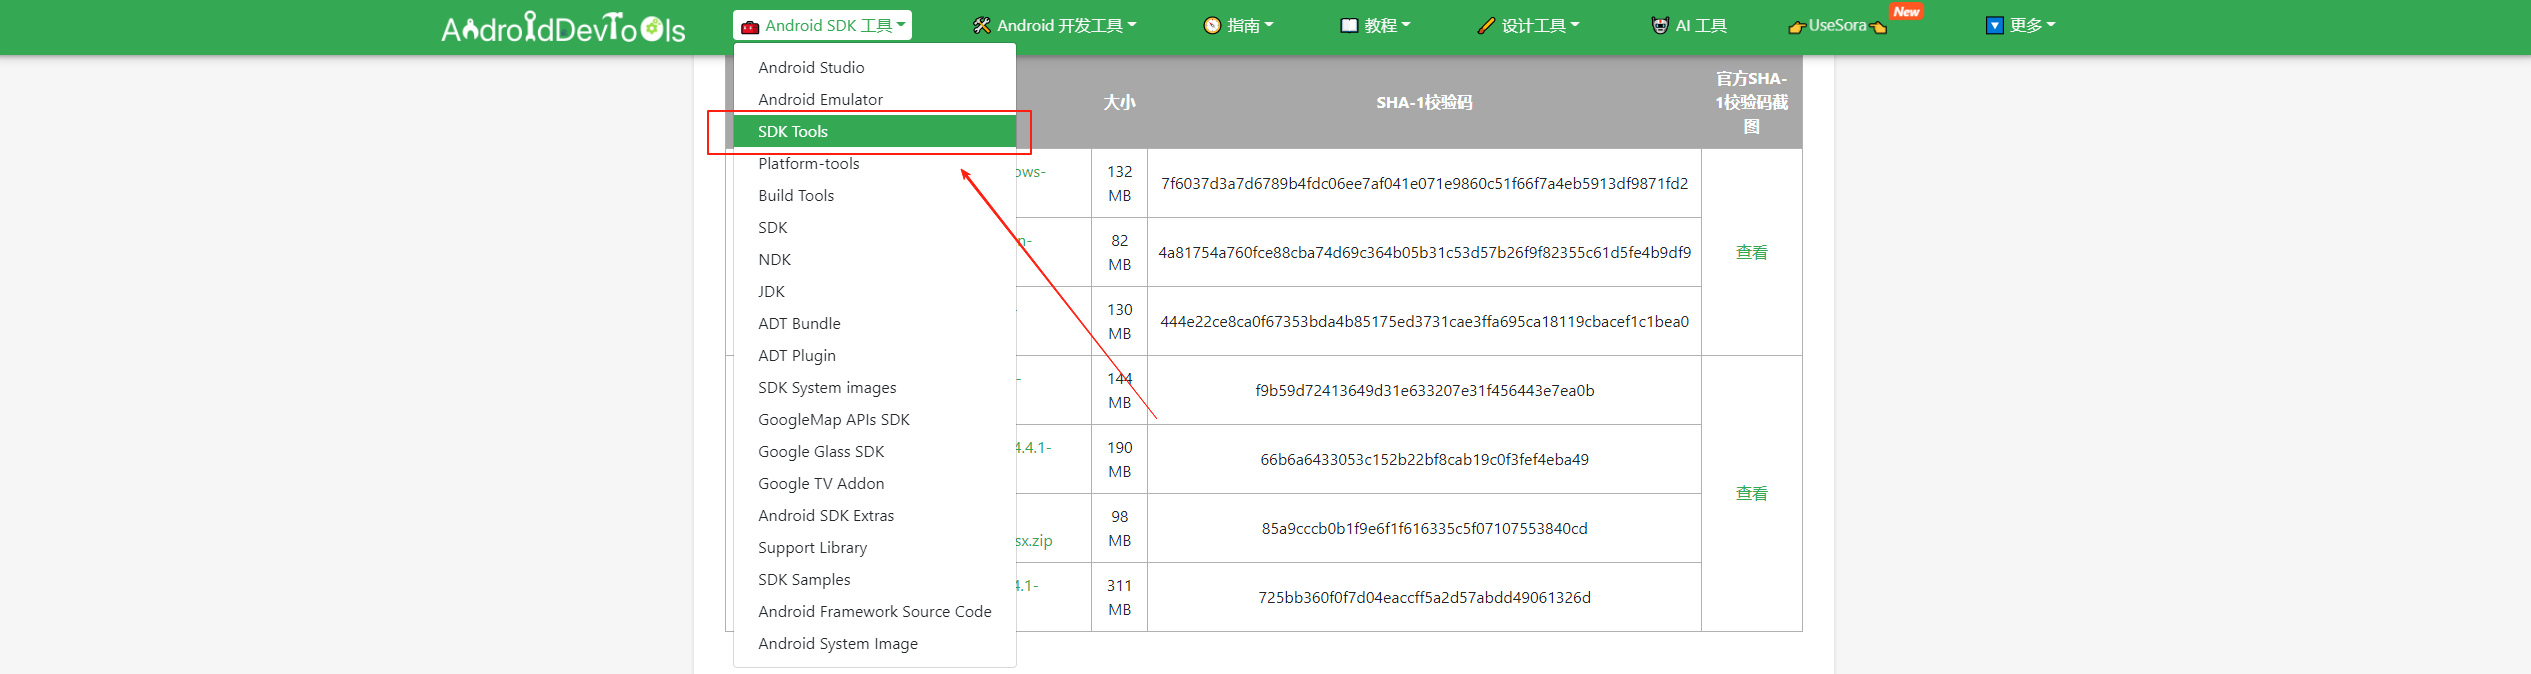Open the AI 工具 page

tap(1689, 26)
